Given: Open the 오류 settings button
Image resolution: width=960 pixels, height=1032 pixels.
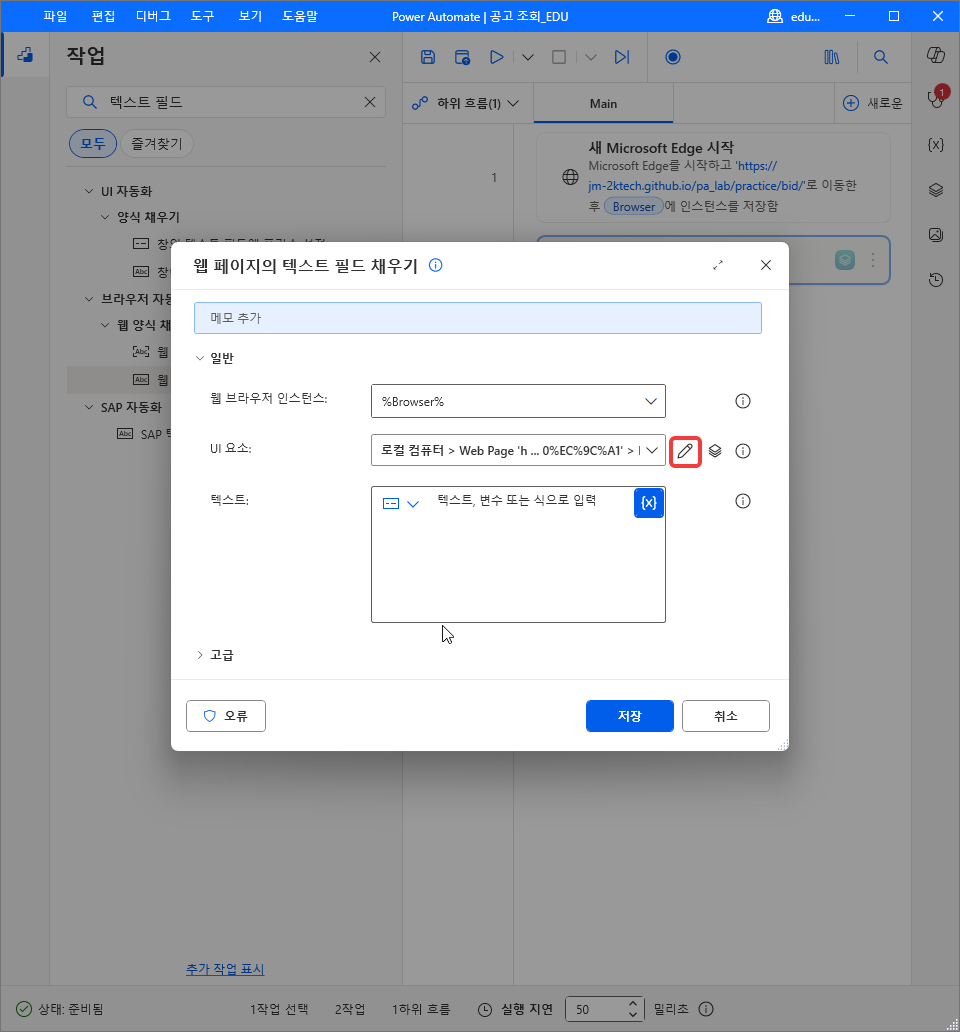Looking at the screenshot, I should click(x=226, y=716).
